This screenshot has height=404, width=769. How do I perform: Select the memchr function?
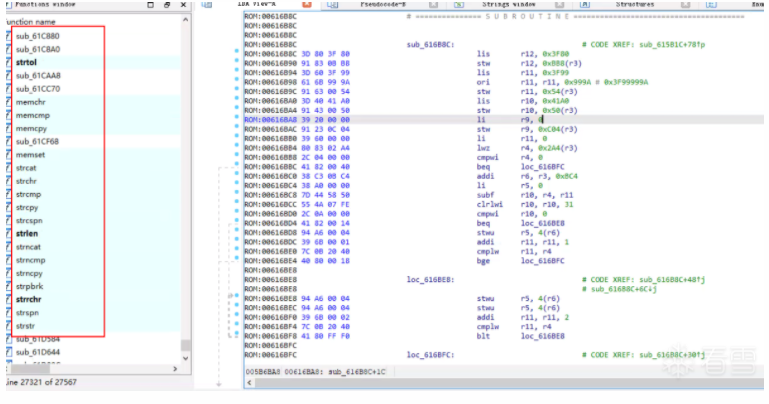click(x=30, y=102)
